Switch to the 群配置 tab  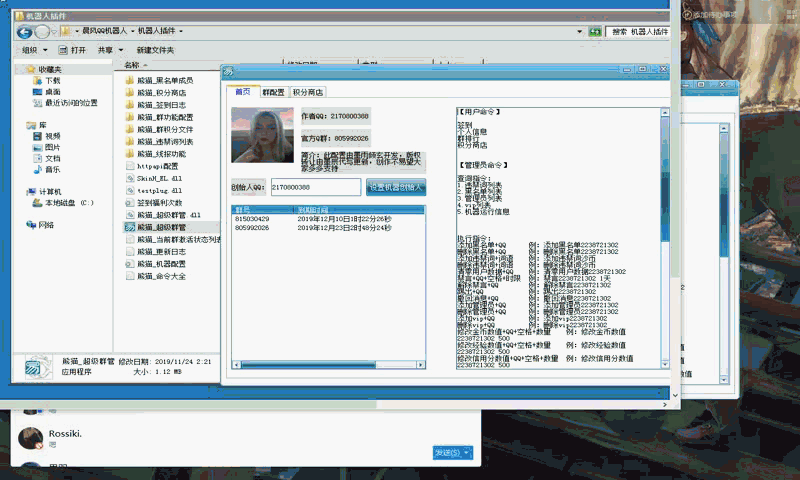(273, 92)
